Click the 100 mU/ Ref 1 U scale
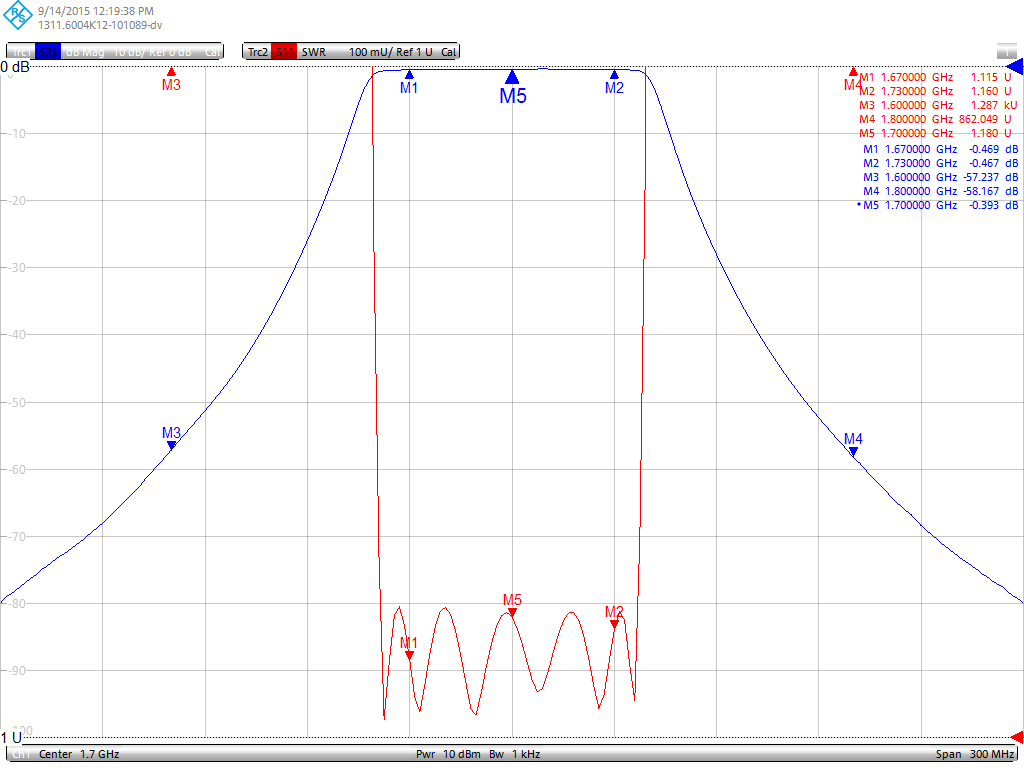Image resolution: width=1024 pixels, height=768 pixels. click(x=391, y=52)
